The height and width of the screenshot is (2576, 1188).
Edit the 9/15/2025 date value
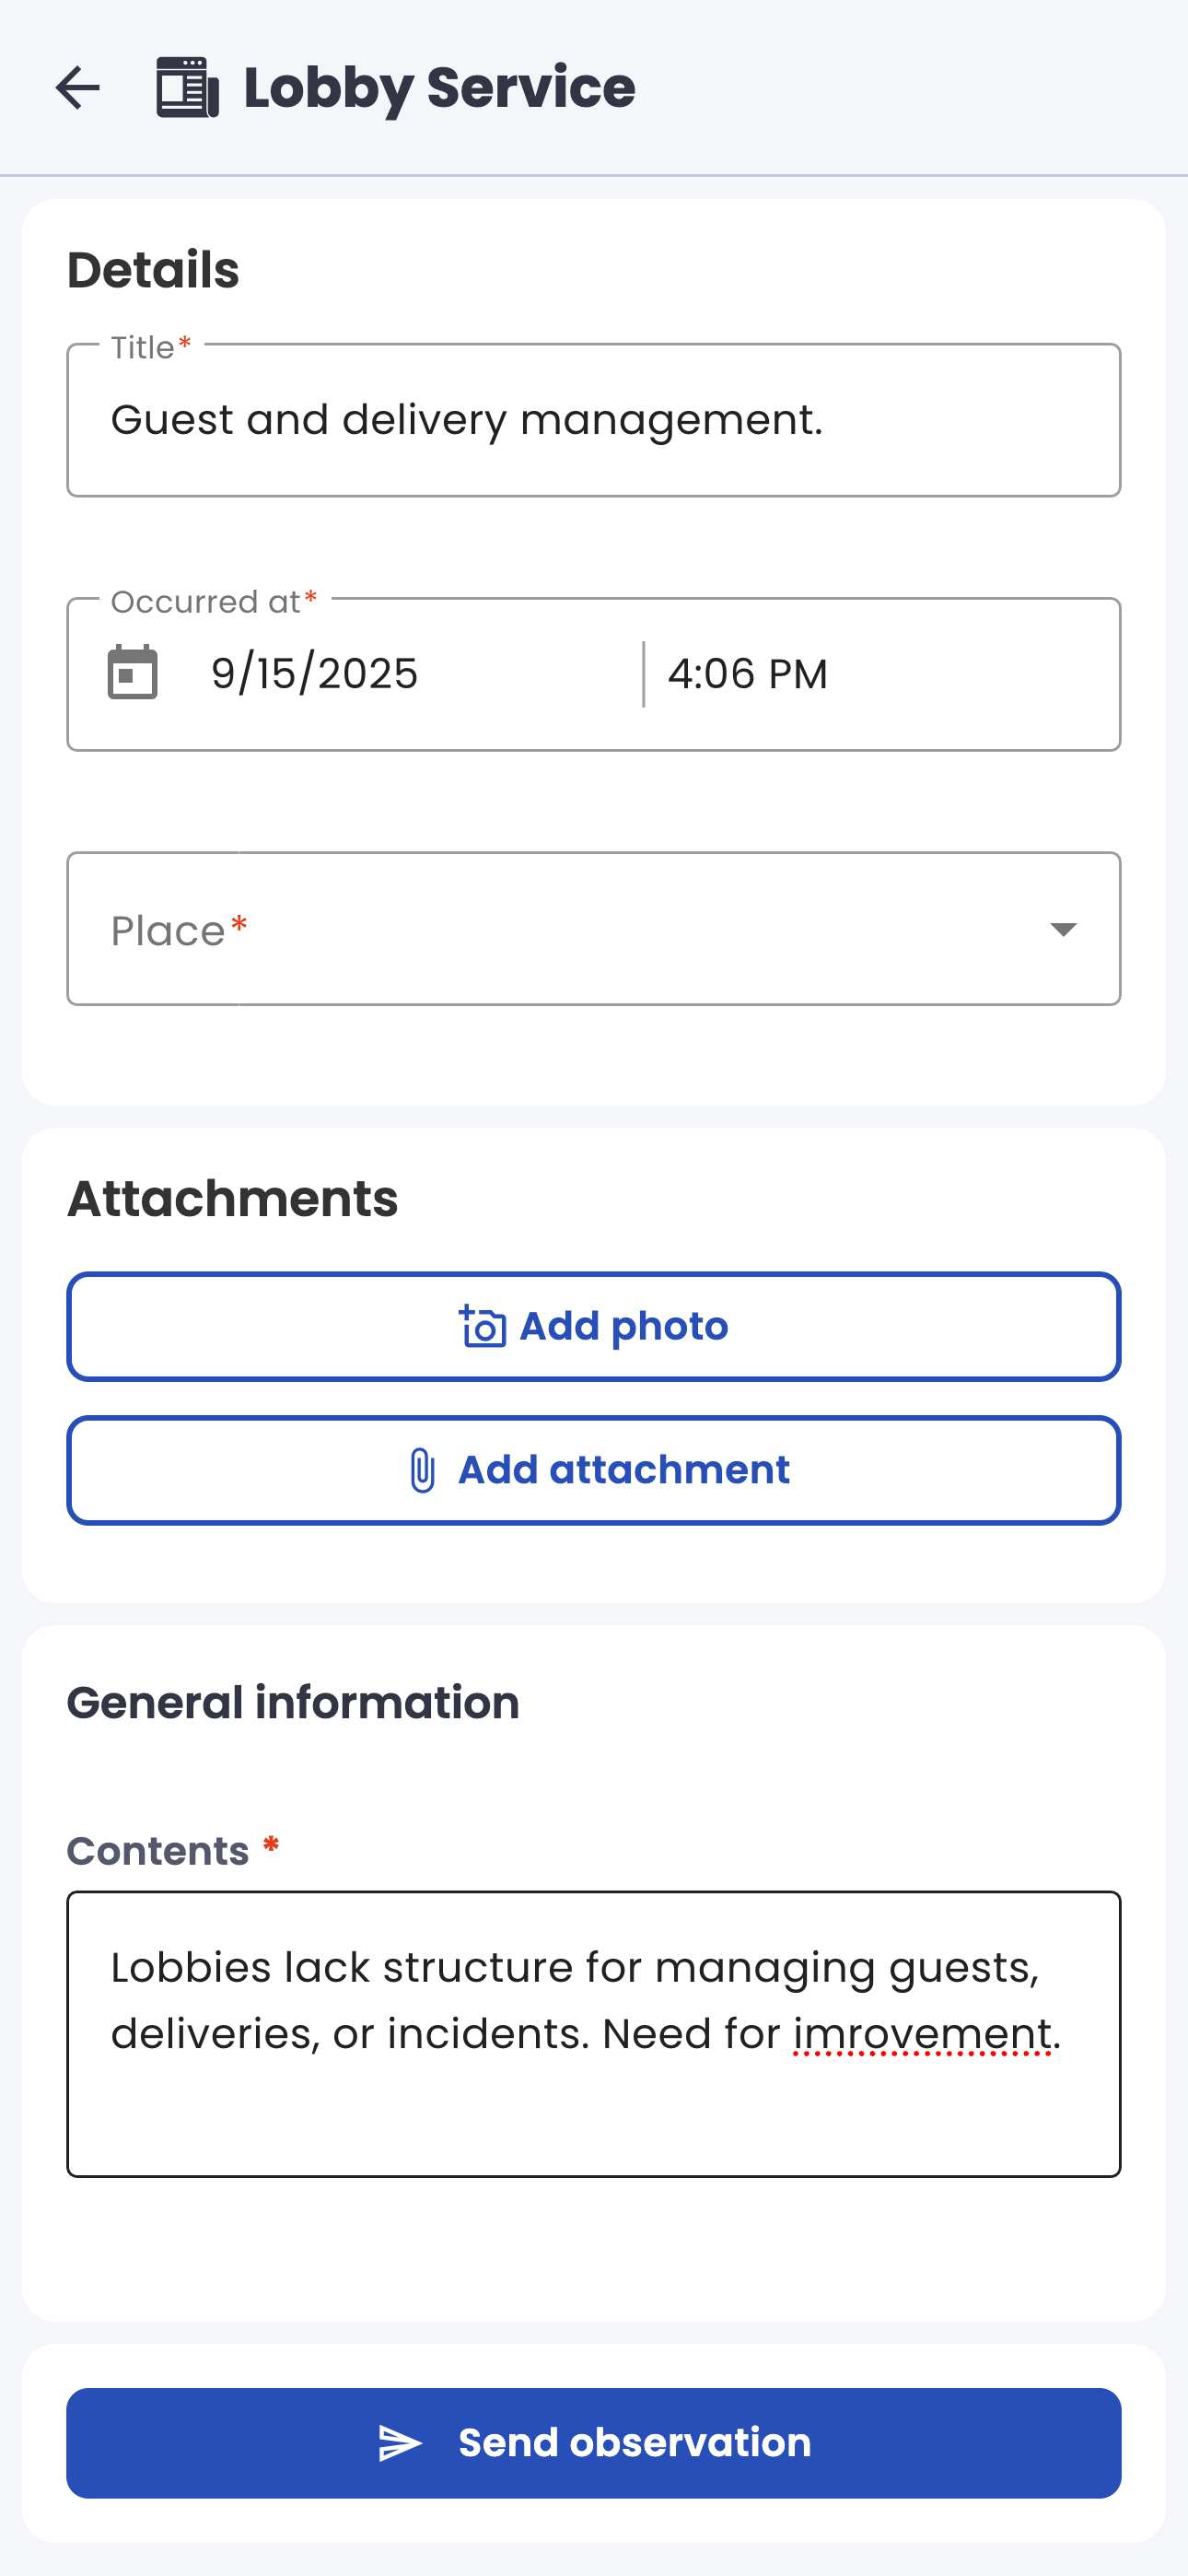(314, 674)
